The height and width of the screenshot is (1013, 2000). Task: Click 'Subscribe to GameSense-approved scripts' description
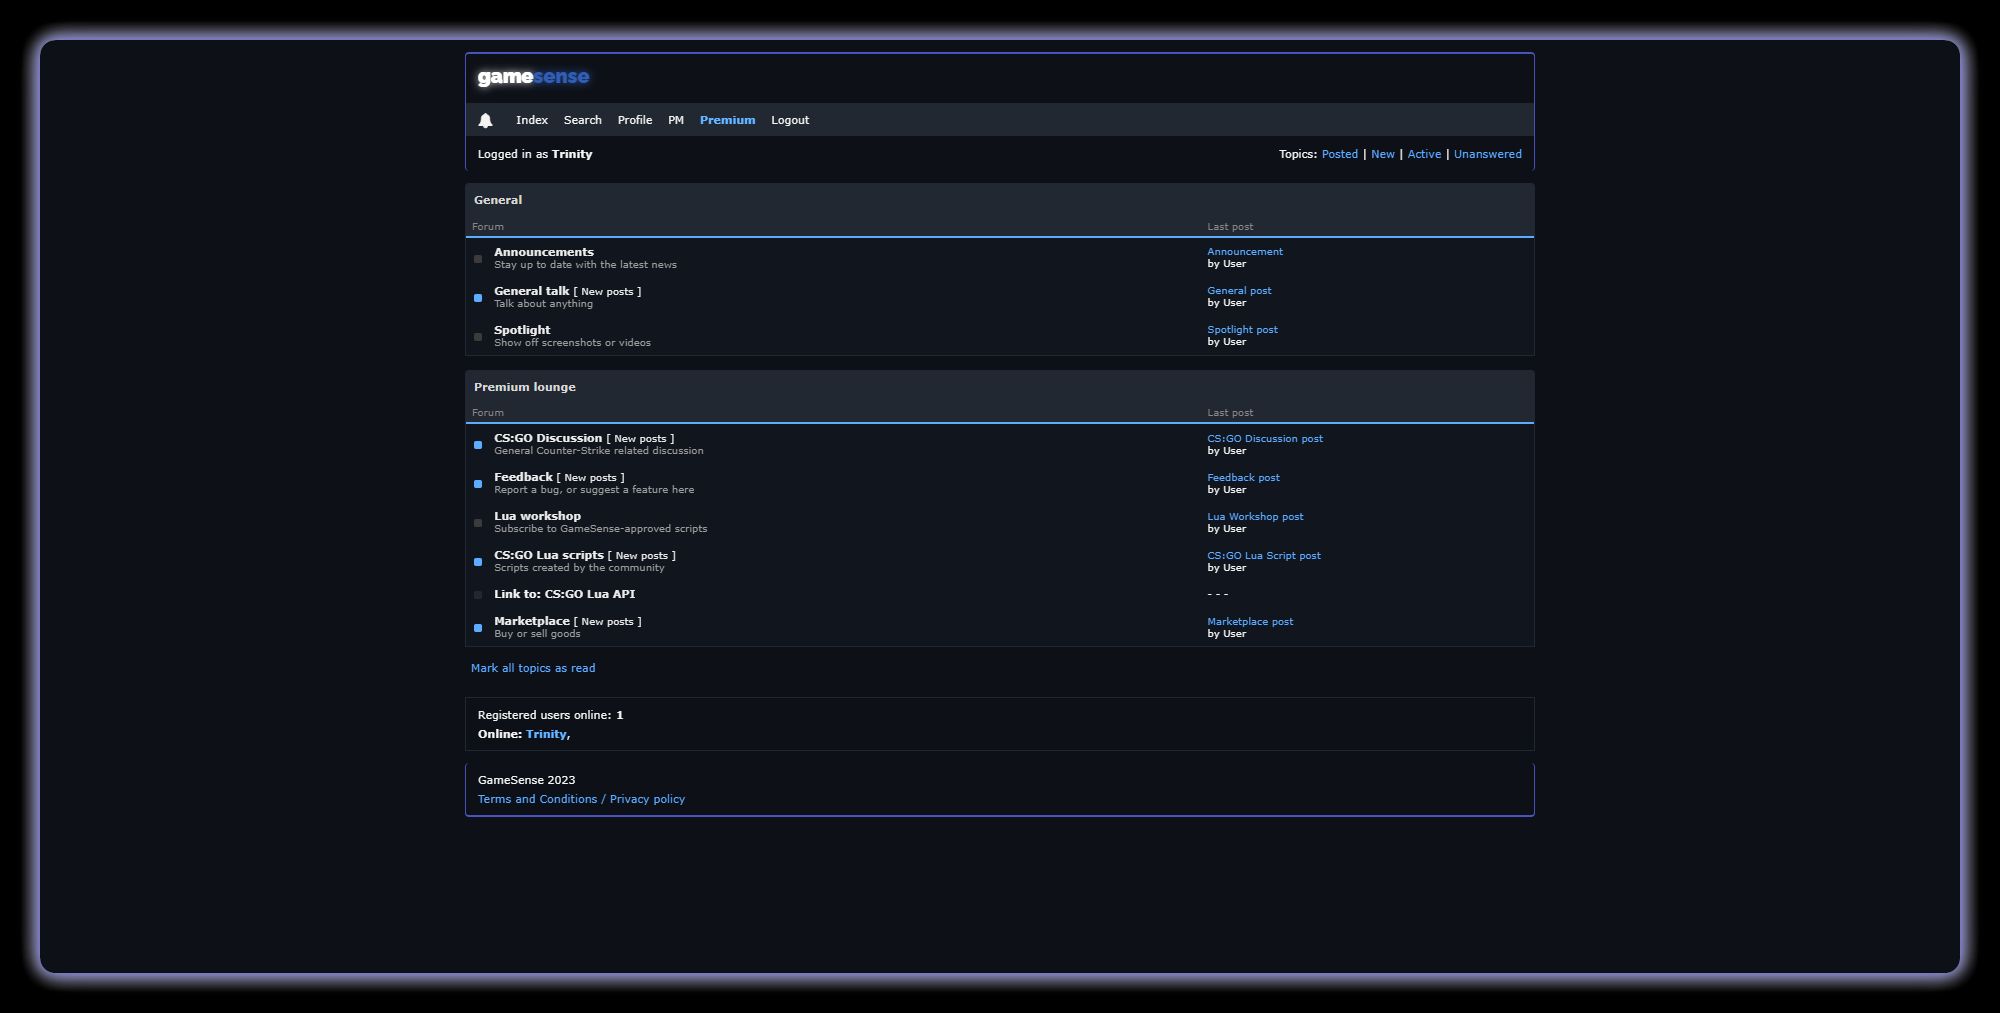tap(600, 529)
